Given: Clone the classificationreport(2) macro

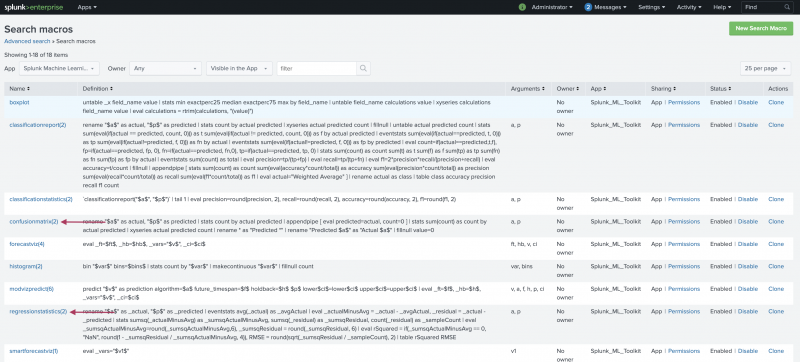Looking at the screenshot, I should point(776,125).
